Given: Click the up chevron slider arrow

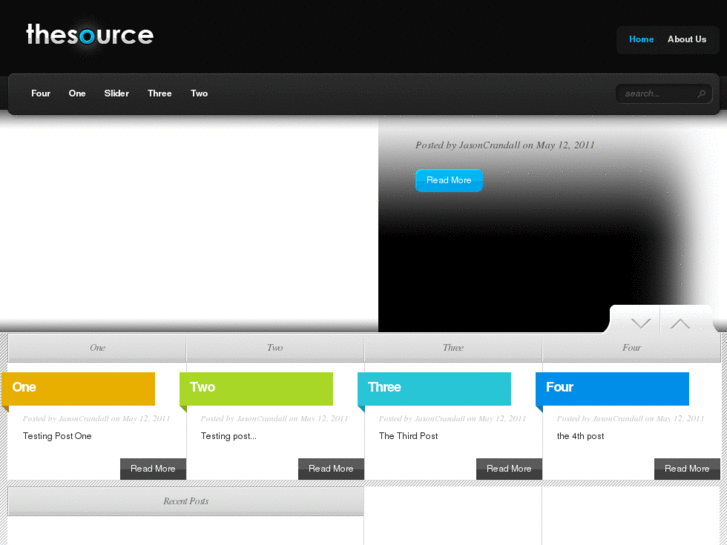Looking at the screenshot, I should tap(680, 323).
